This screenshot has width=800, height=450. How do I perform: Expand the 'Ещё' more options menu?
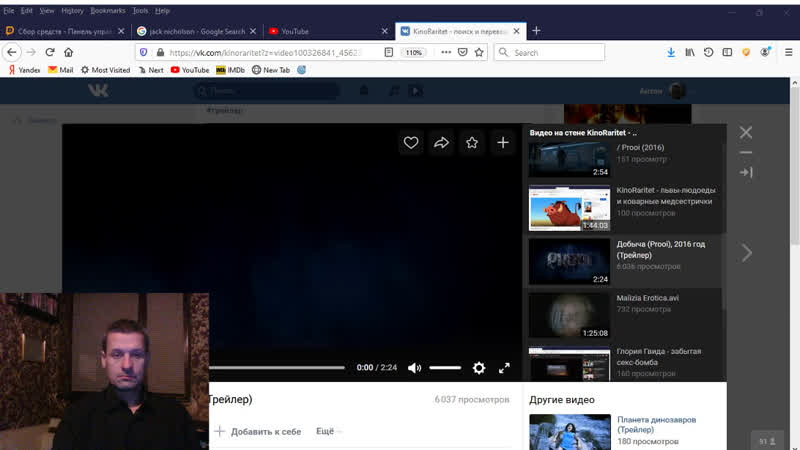click(325, 431)
